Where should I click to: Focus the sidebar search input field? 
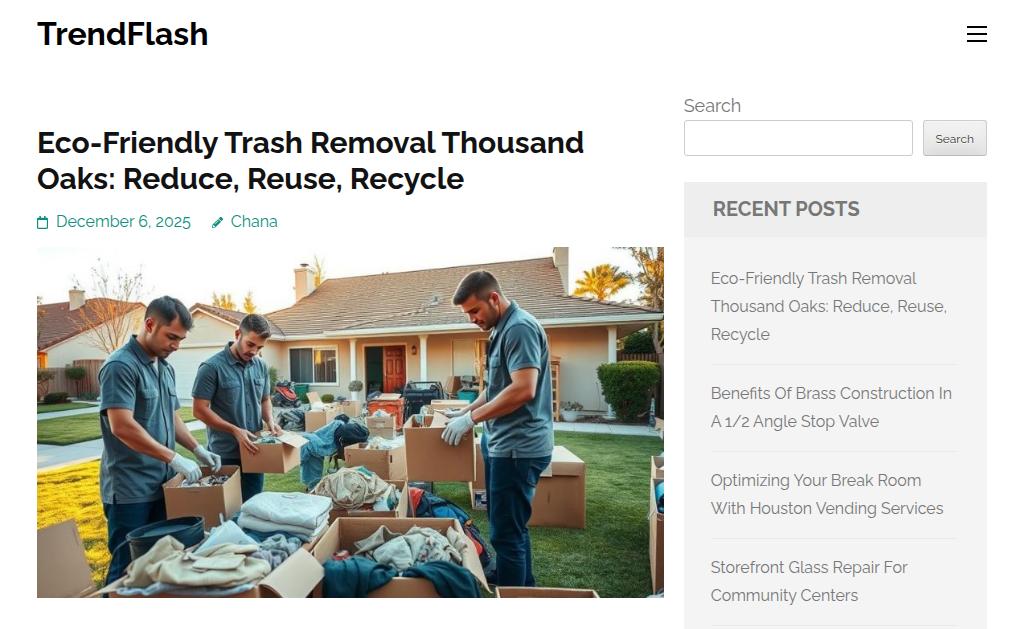(798, 138)
